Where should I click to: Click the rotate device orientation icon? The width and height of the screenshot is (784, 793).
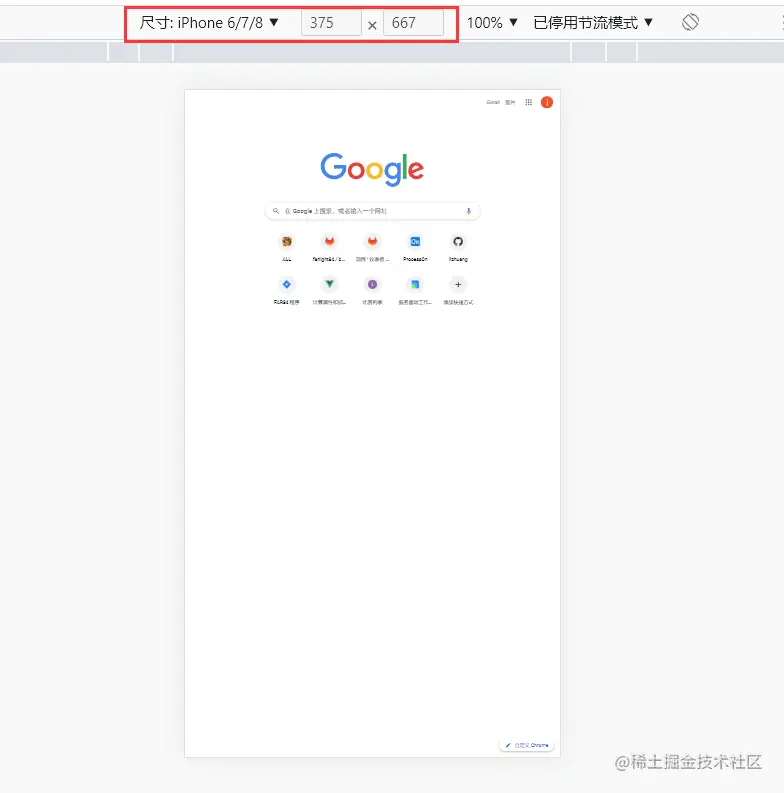click(690, 22)
